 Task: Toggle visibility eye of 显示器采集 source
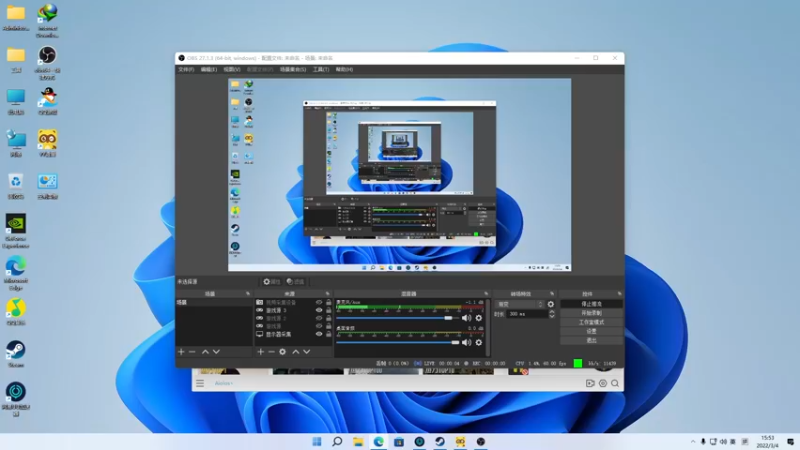coord(319,334)
